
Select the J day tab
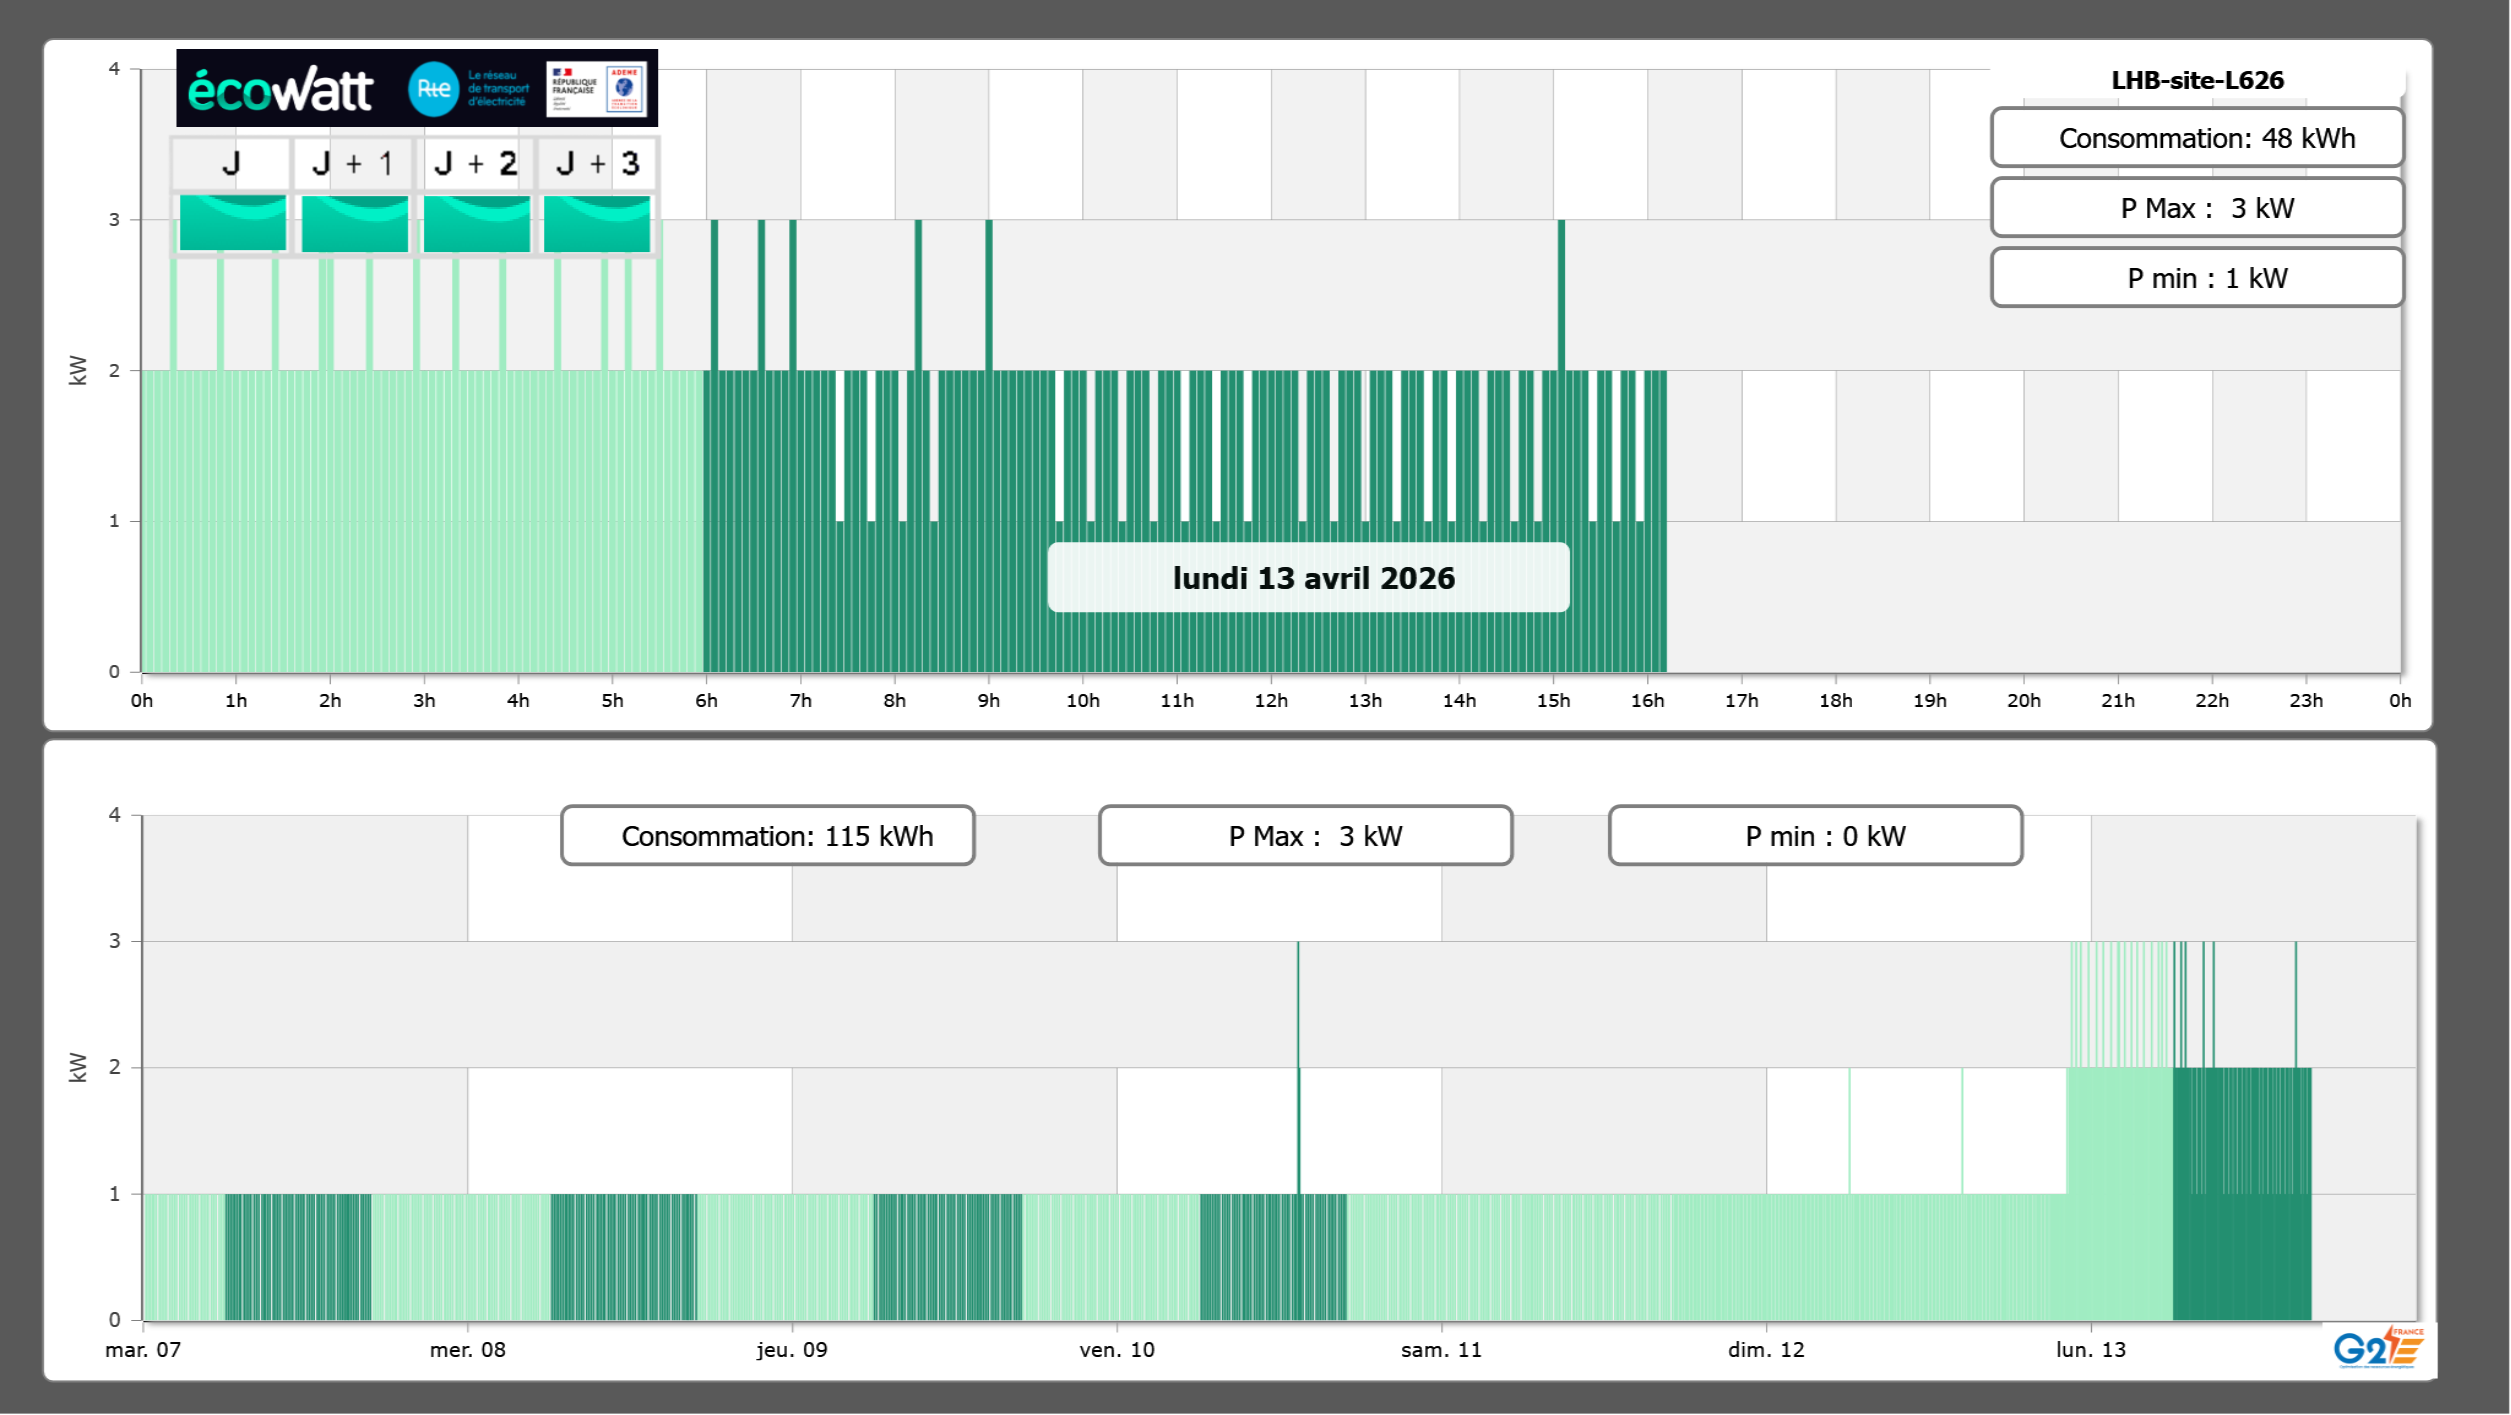point(231,163)
